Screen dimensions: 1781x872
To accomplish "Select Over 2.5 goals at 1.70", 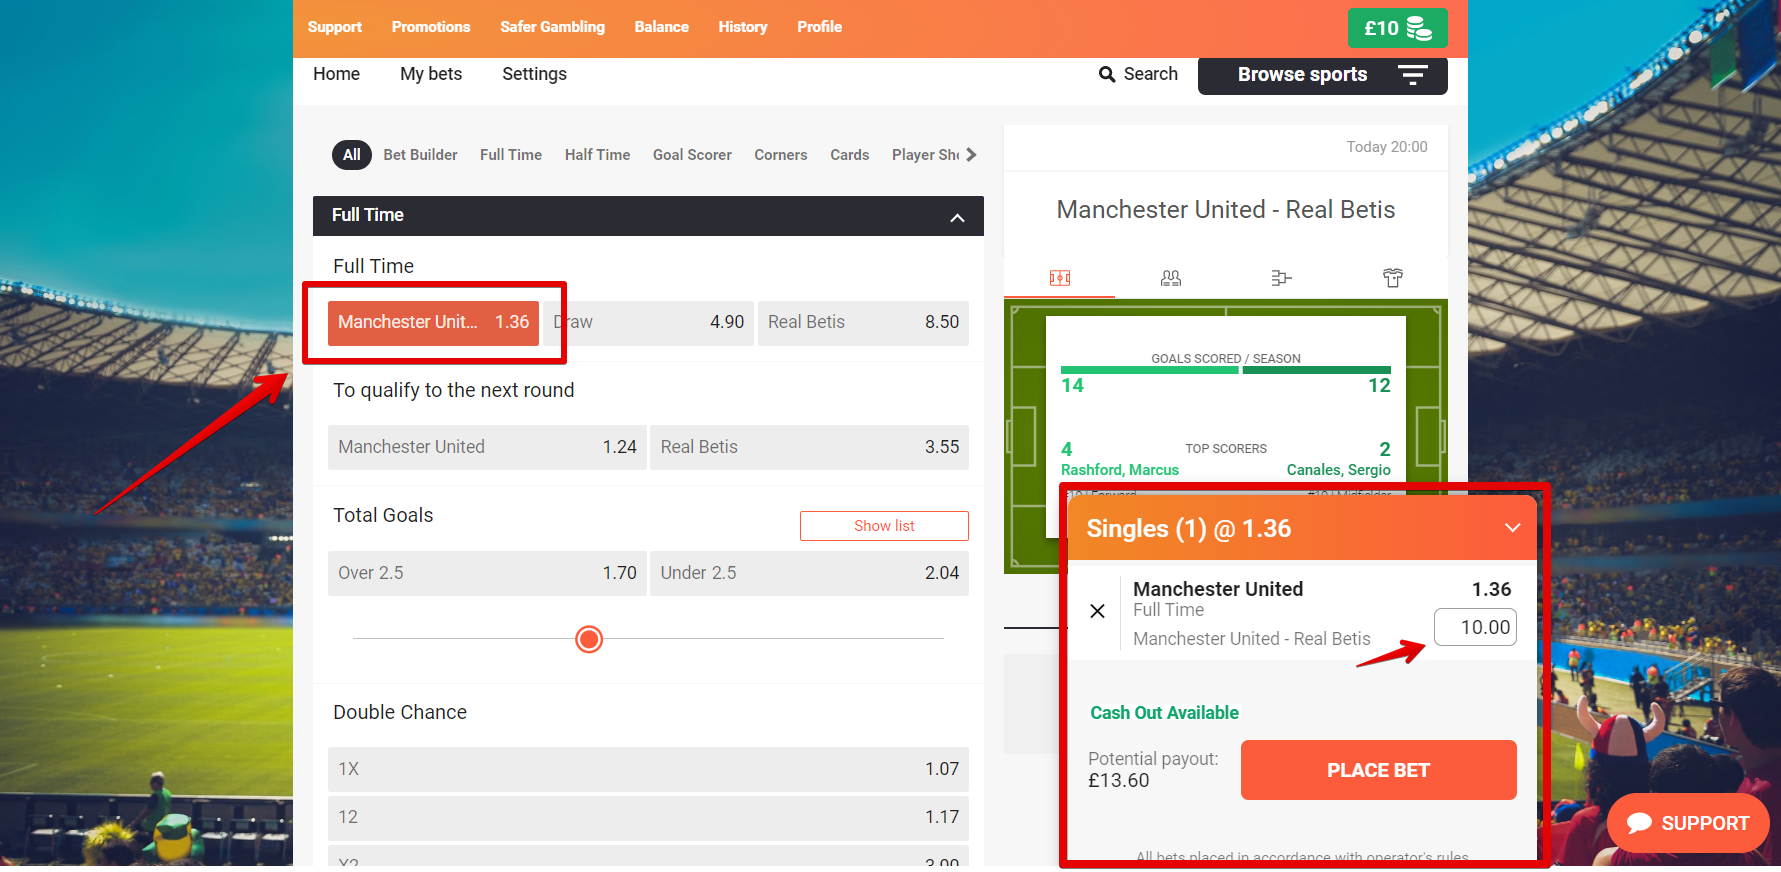I will point(487,574).
